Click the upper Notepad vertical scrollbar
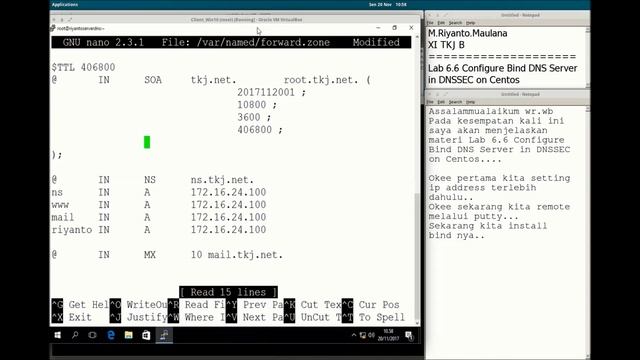640x360 pixels. click(587, 57)
